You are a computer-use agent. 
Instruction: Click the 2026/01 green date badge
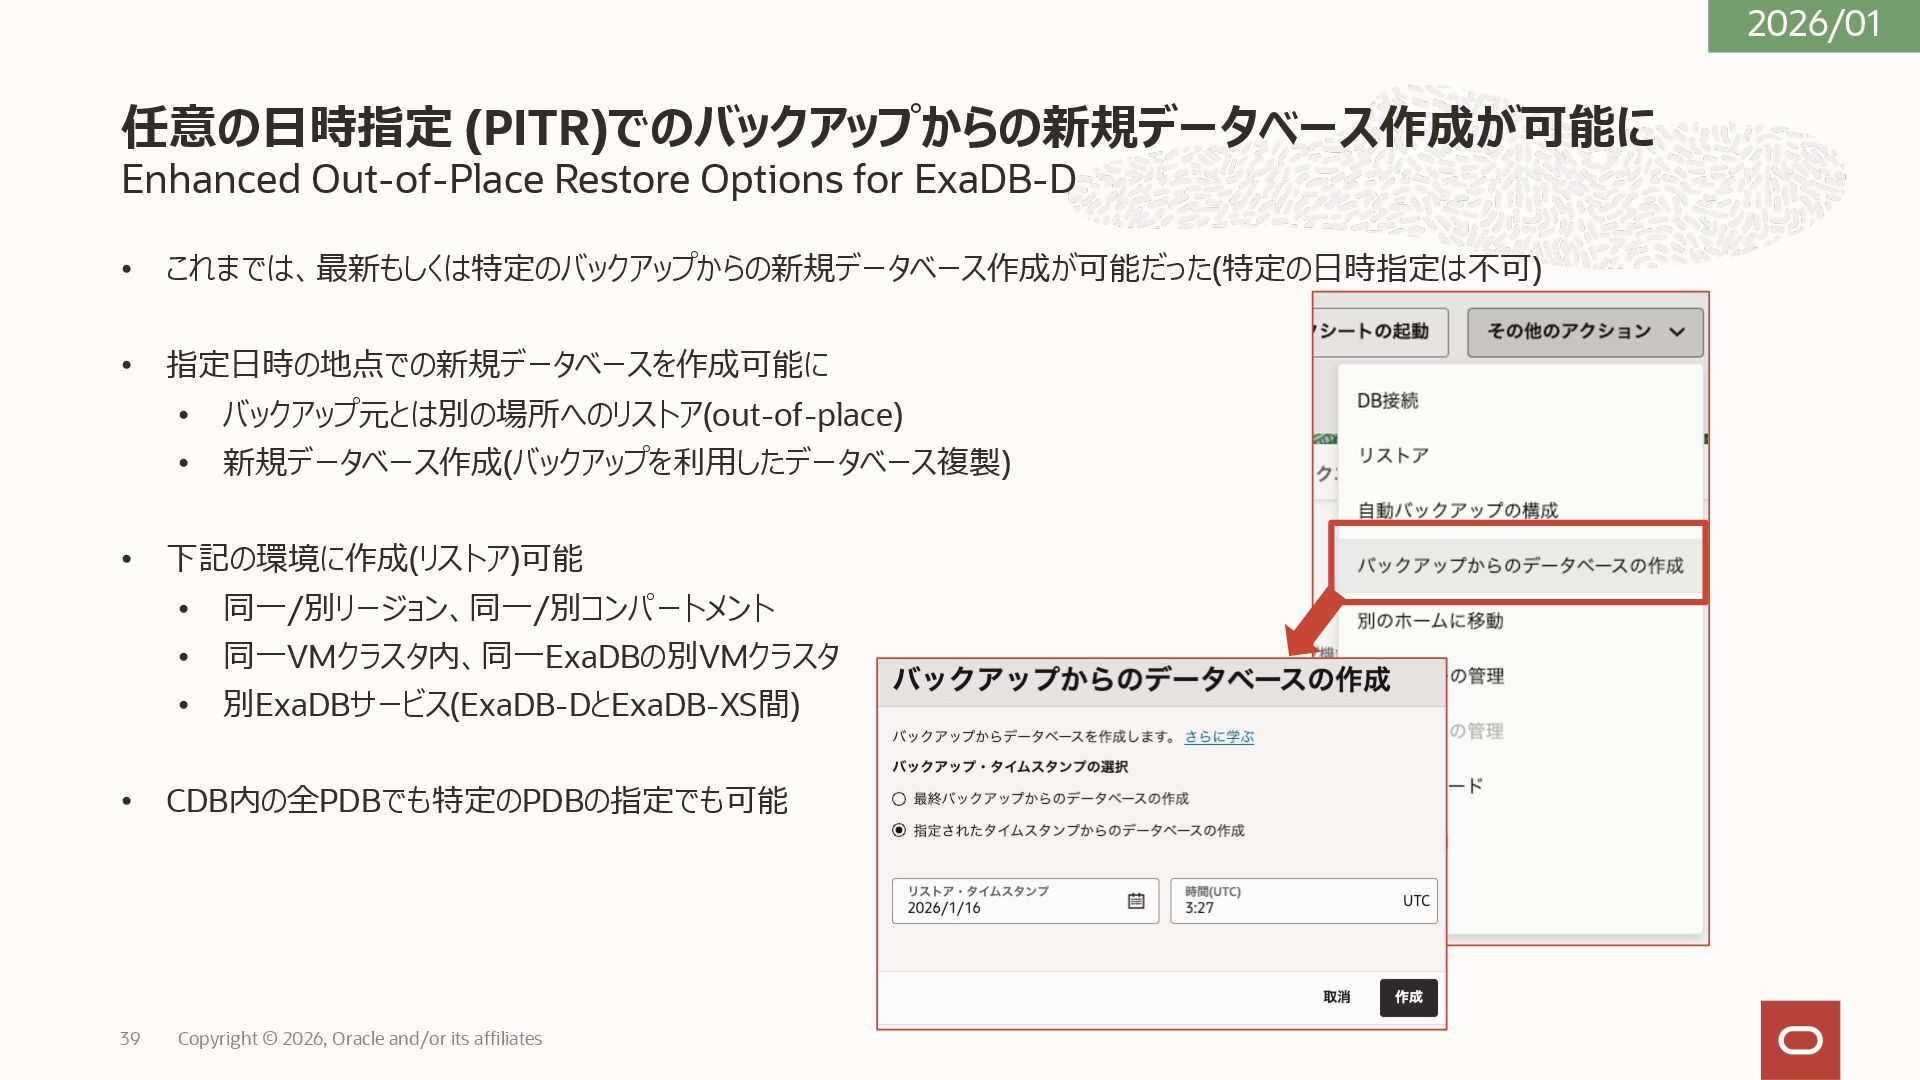coord(1813,25)
